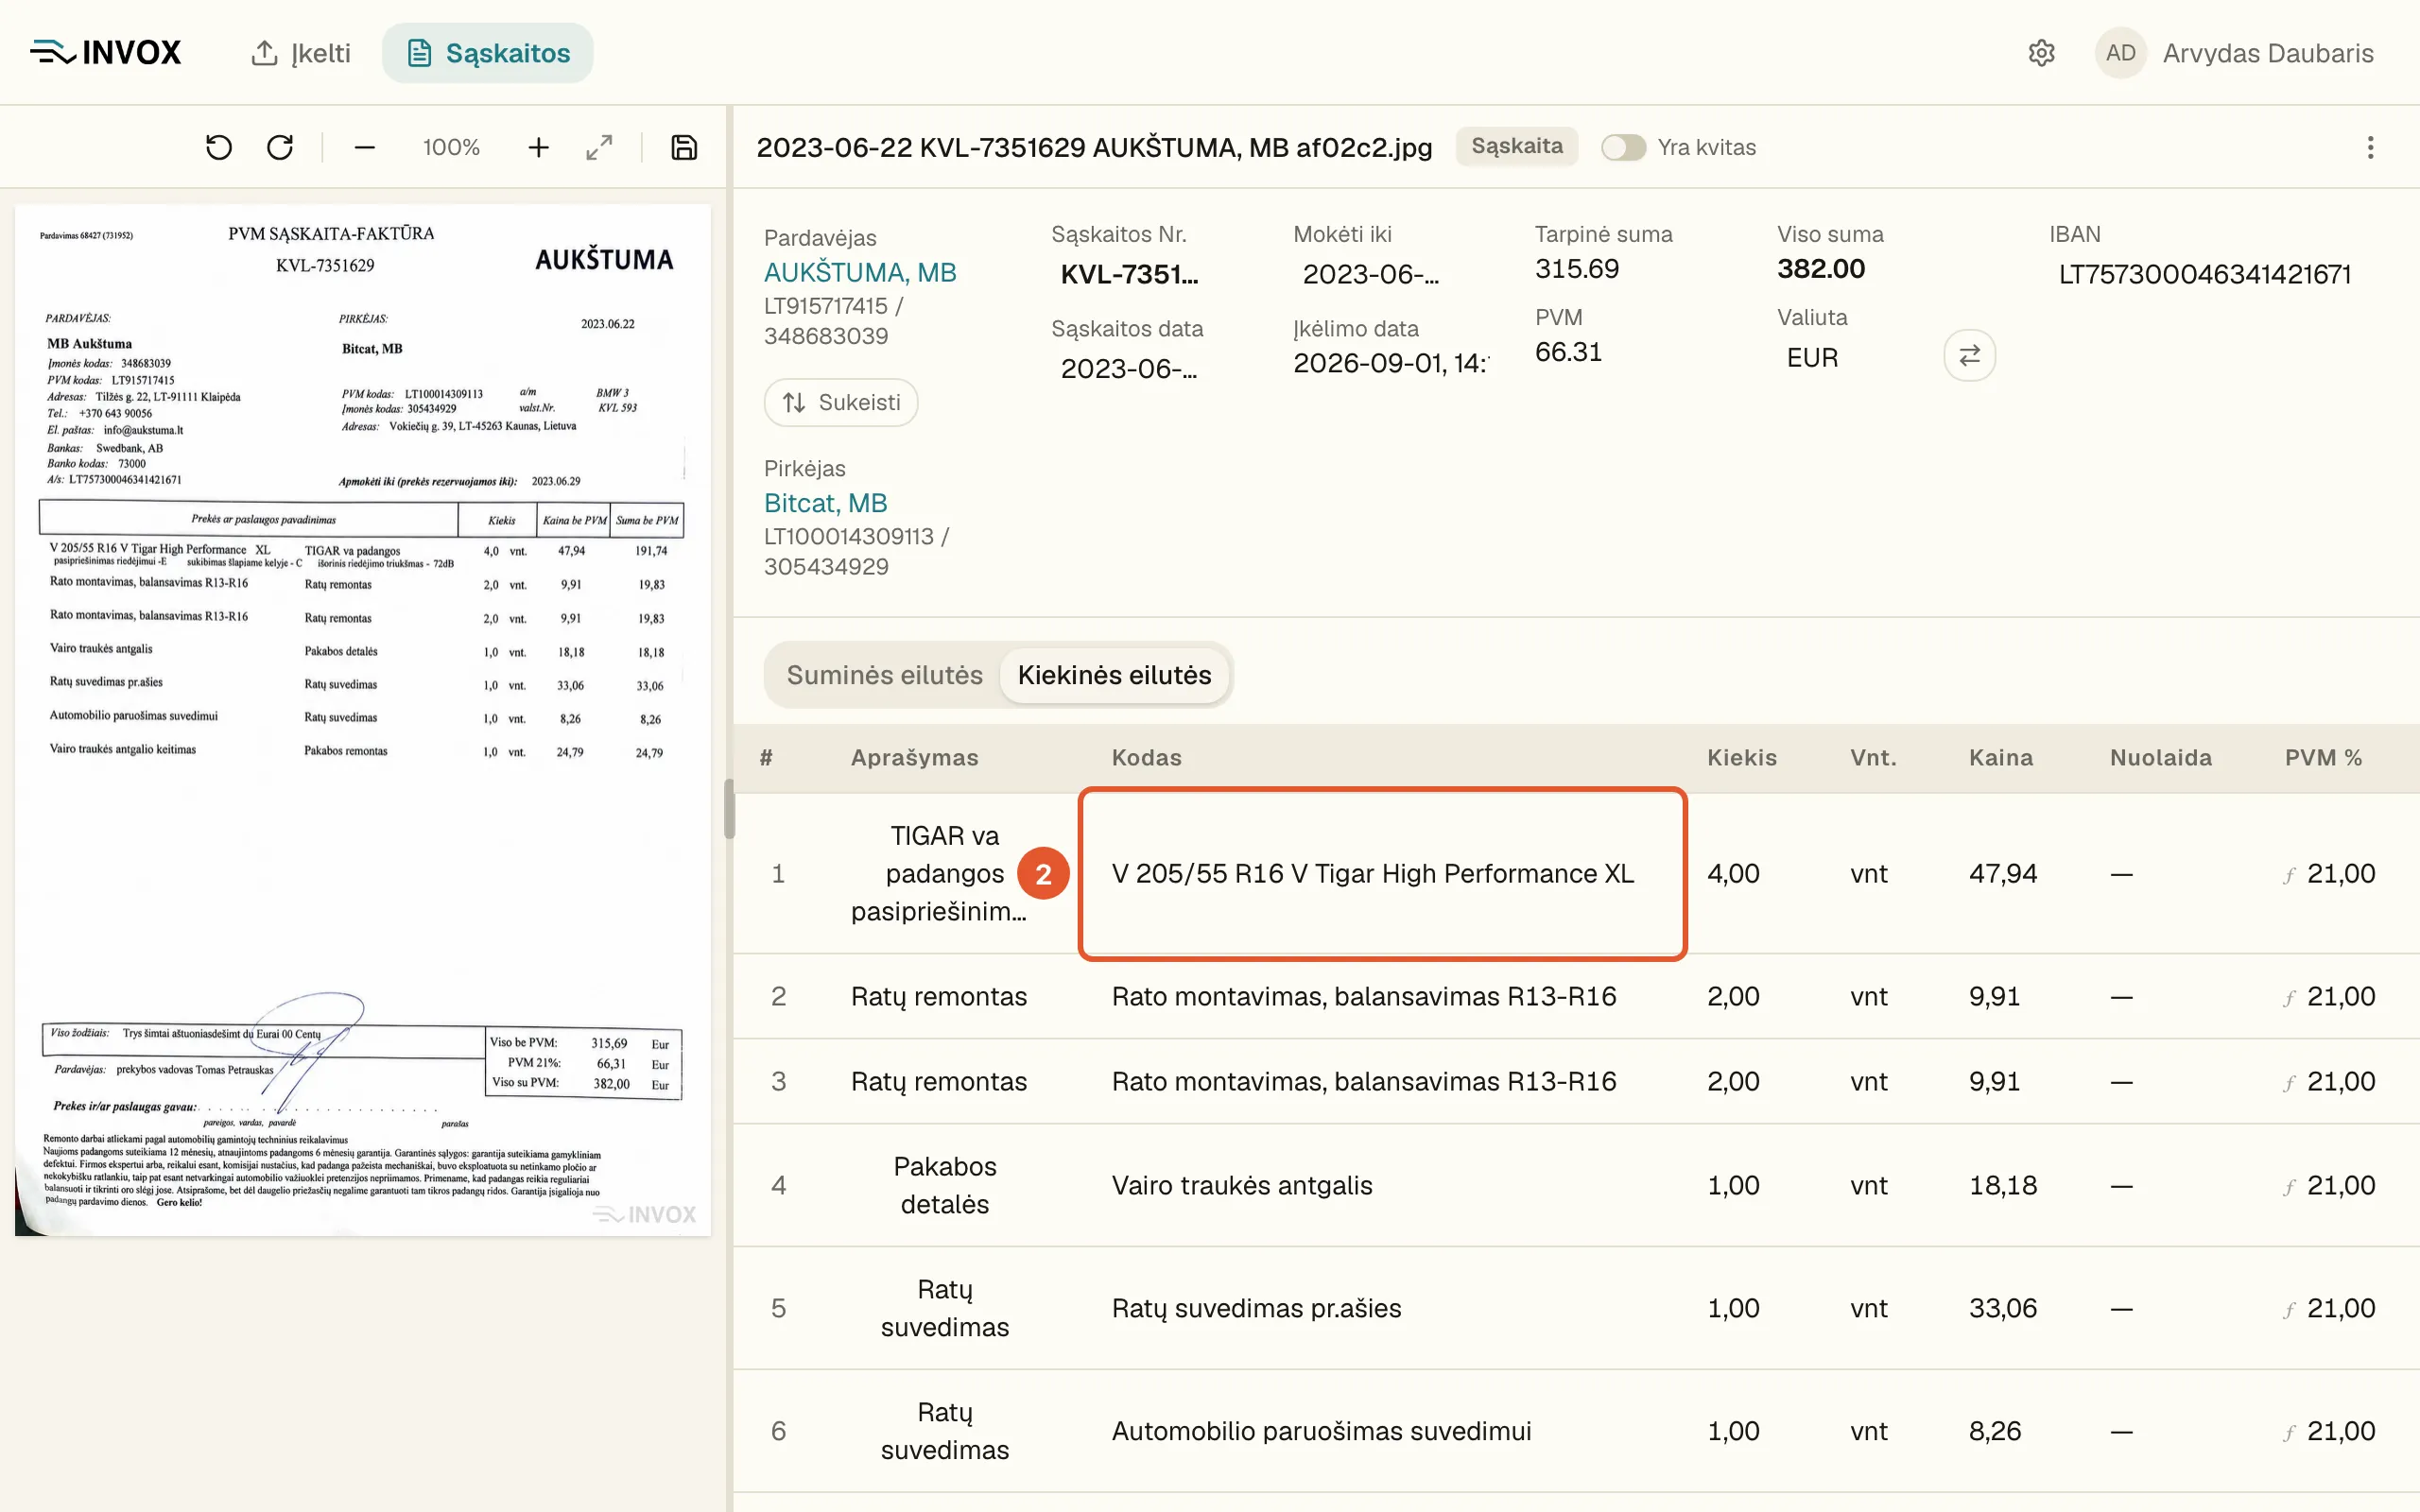Click the quantity 4,00 in row 1

pos(1733,874)
